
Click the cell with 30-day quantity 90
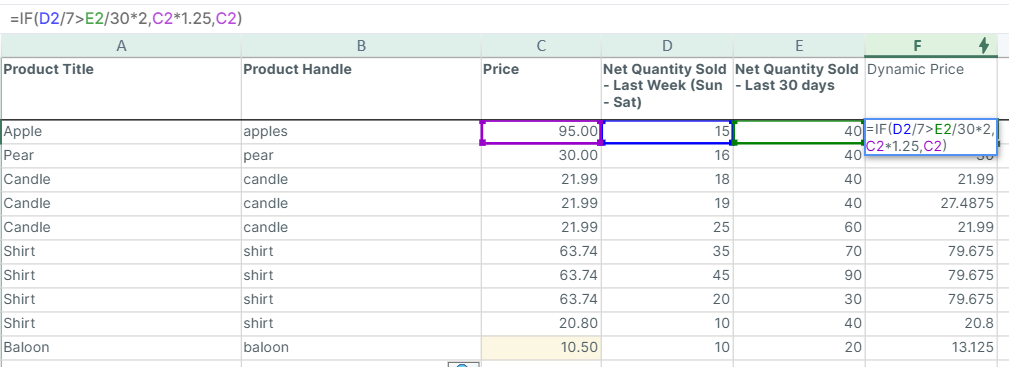(x=799, y=275)
